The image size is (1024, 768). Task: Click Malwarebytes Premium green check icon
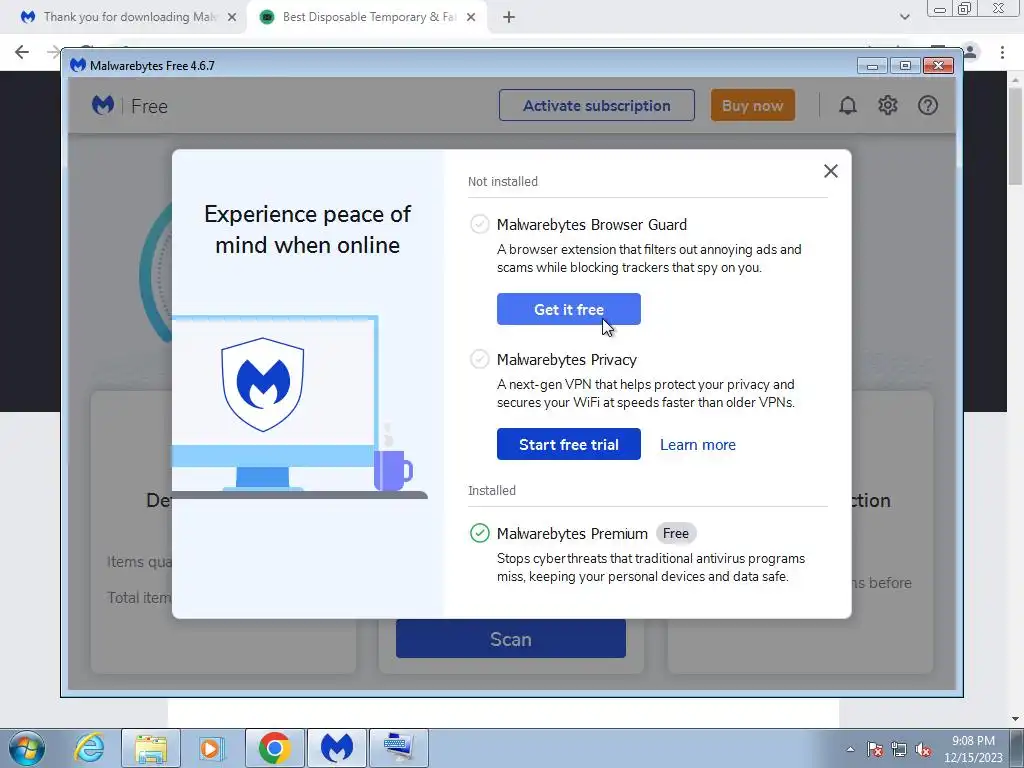[x=479, y=533]
